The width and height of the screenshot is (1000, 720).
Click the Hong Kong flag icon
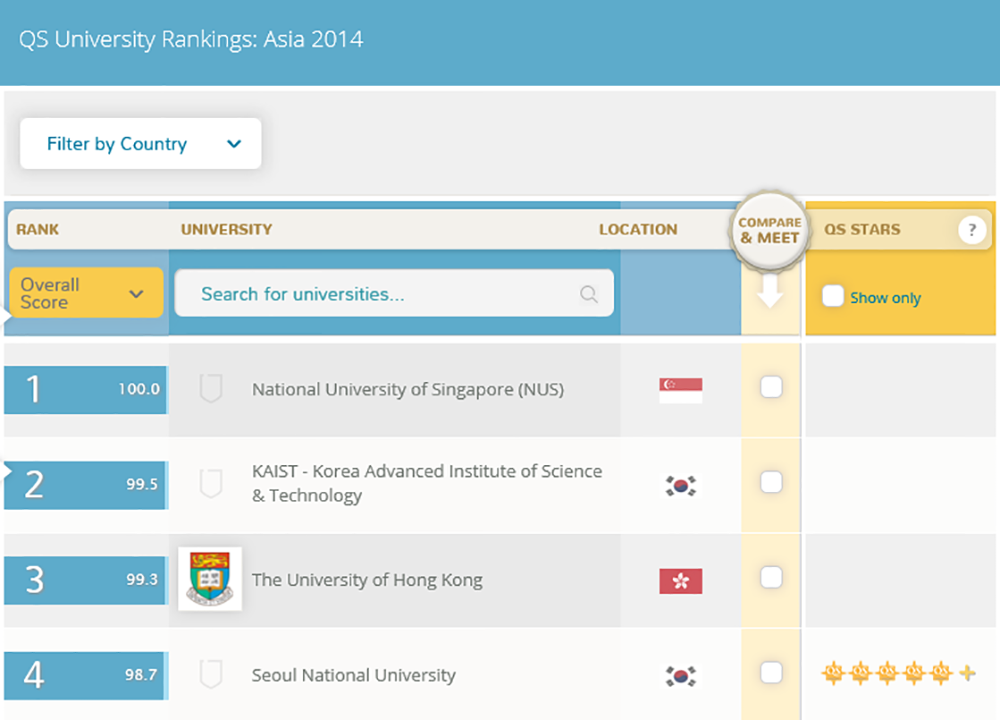pyautogui.click(x=680, y=581)
